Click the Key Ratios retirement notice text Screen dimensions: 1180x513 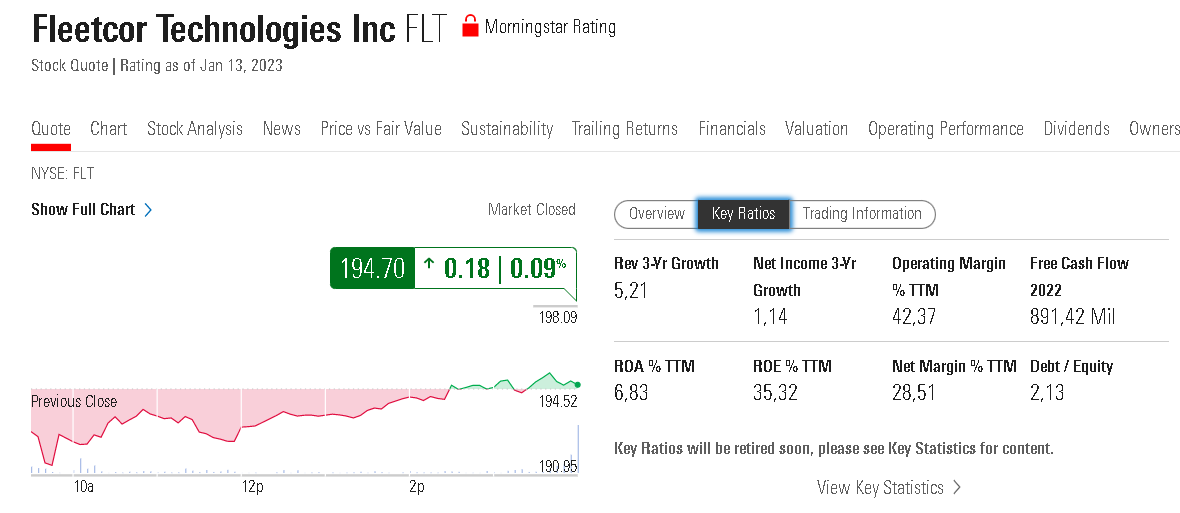(835, 449)
